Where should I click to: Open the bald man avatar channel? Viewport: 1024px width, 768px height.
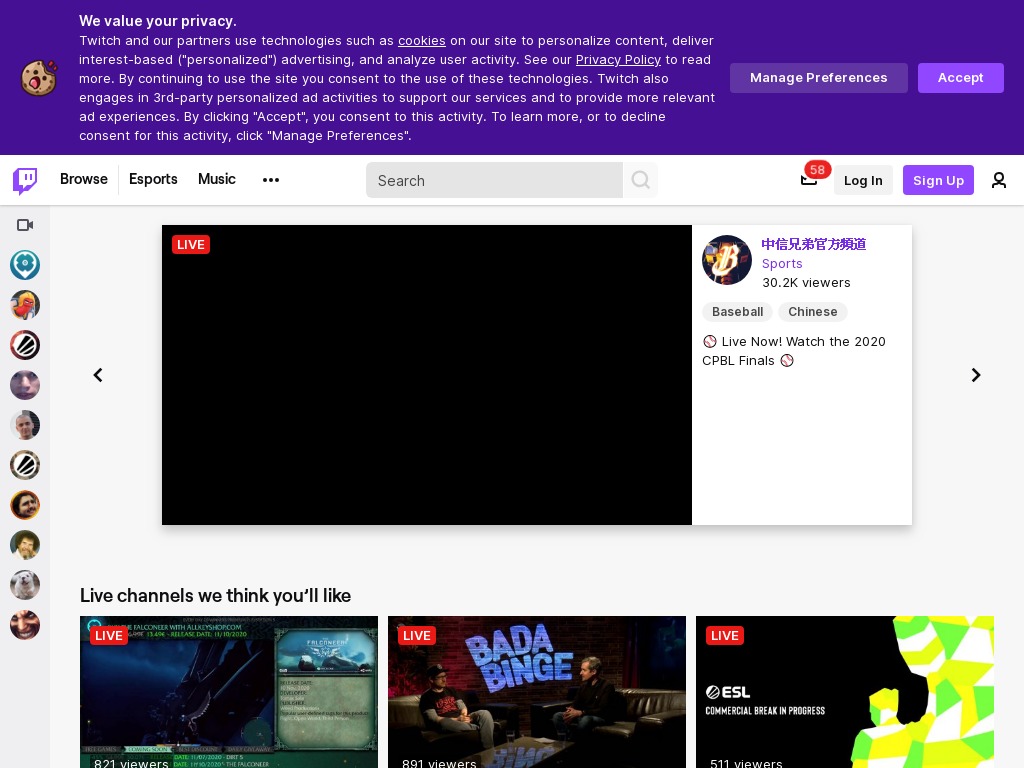(25, 425)
